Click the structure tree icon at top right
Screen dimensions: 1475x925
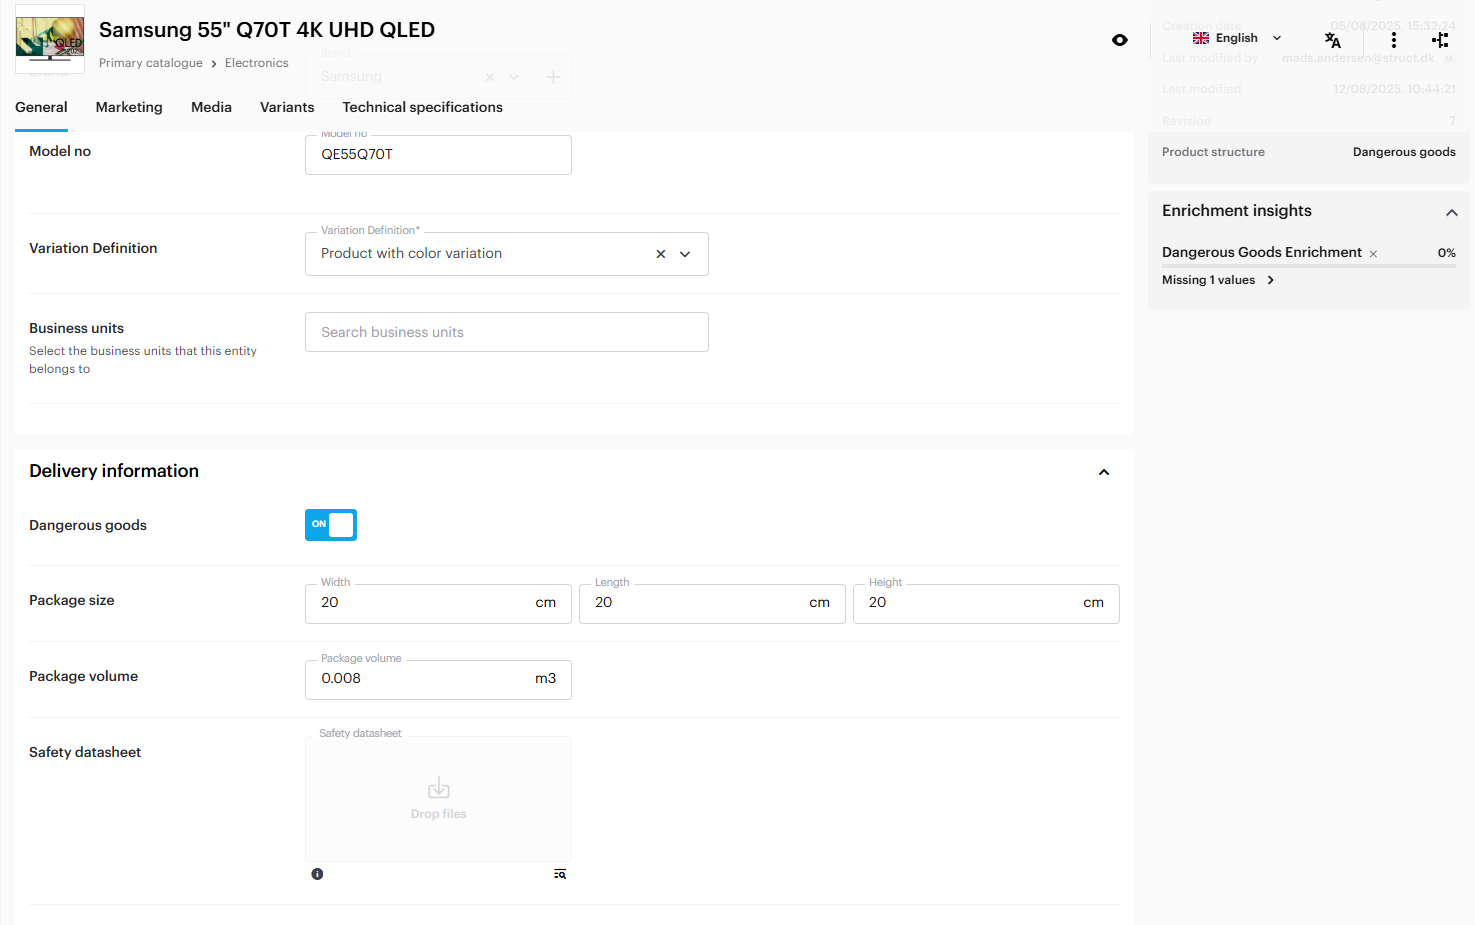pyautogui.click(x=1439, y=40)
